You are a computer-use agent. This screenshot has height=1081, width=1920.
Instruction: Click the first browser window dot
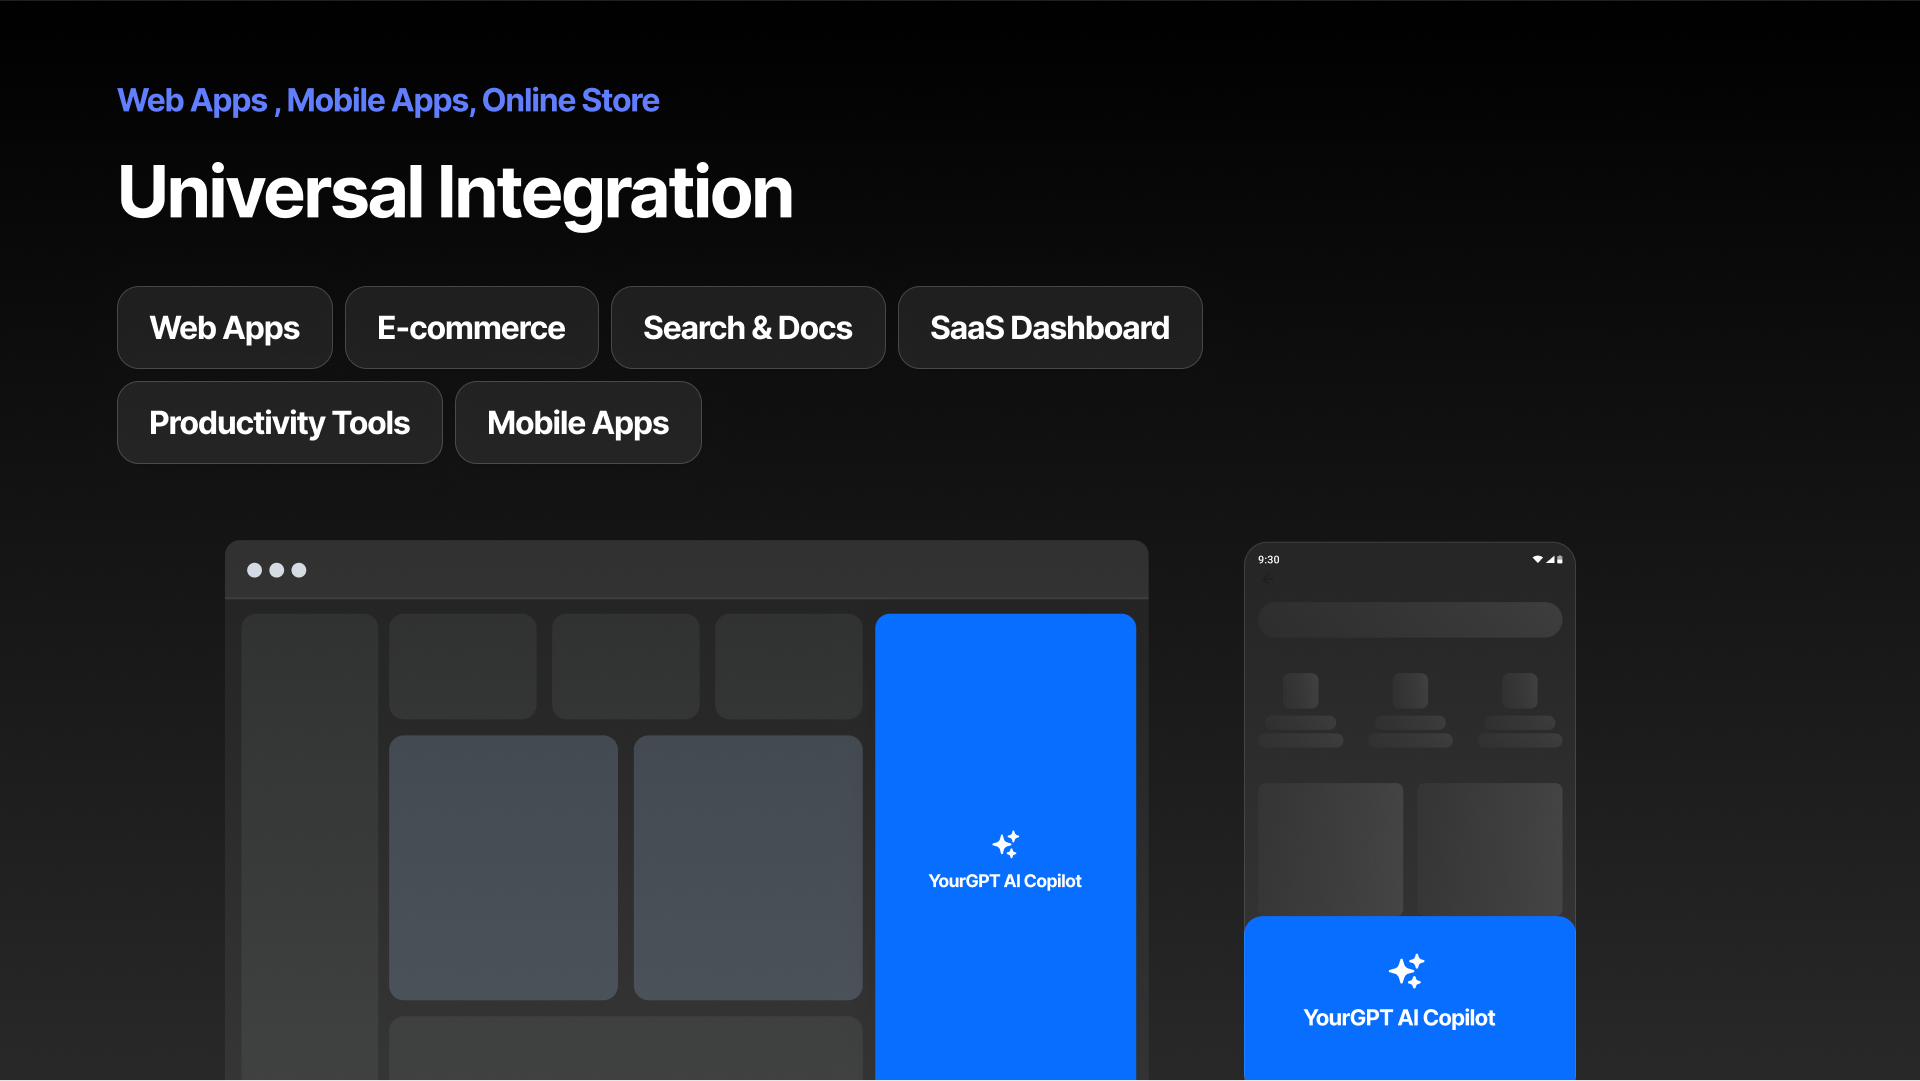[254, 570]
